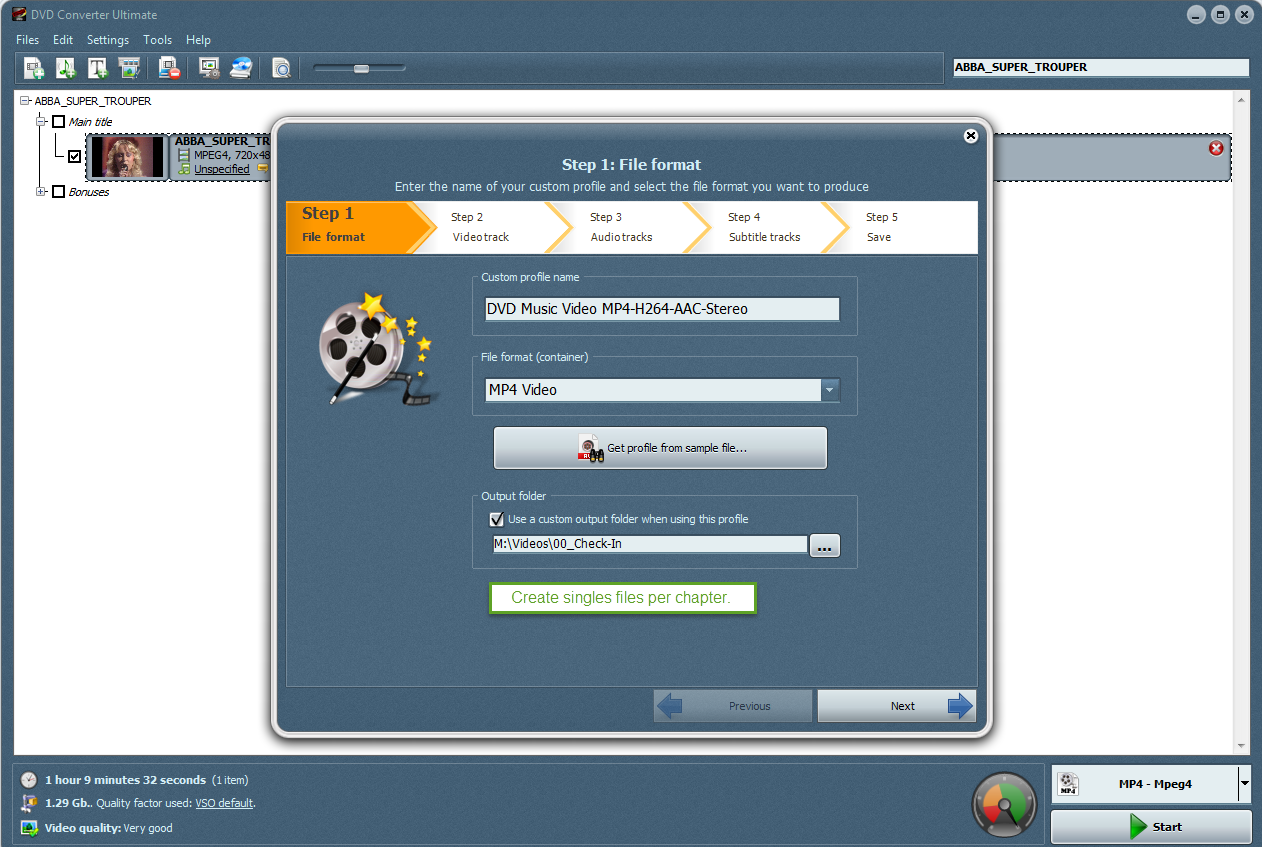Click the Next button

[x=896, y=706]
